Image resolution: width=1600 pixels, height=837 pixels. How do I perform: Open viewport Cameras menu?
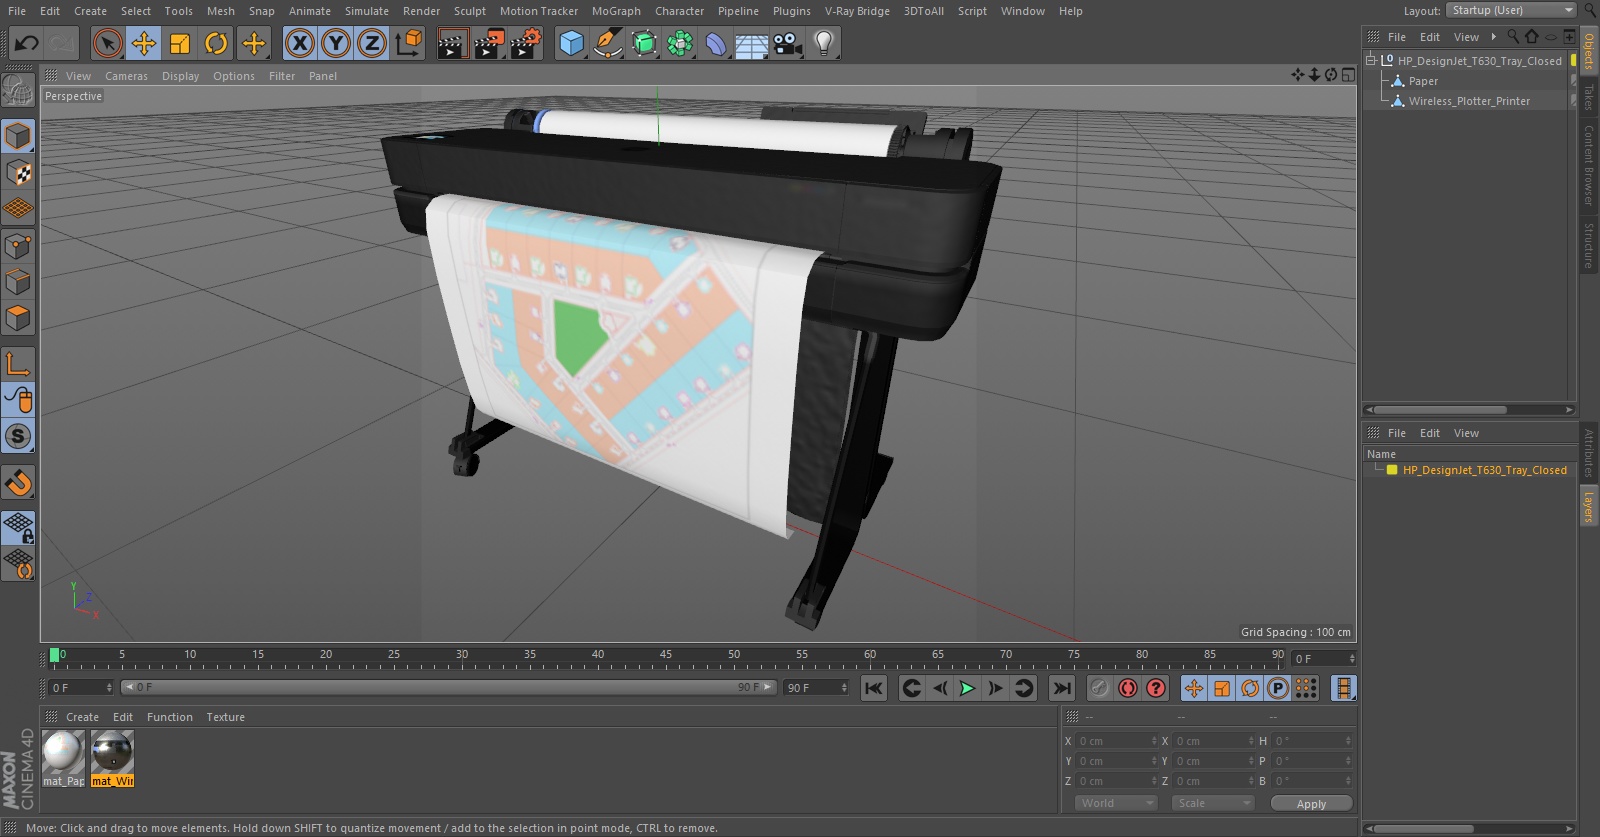point(126,76)
